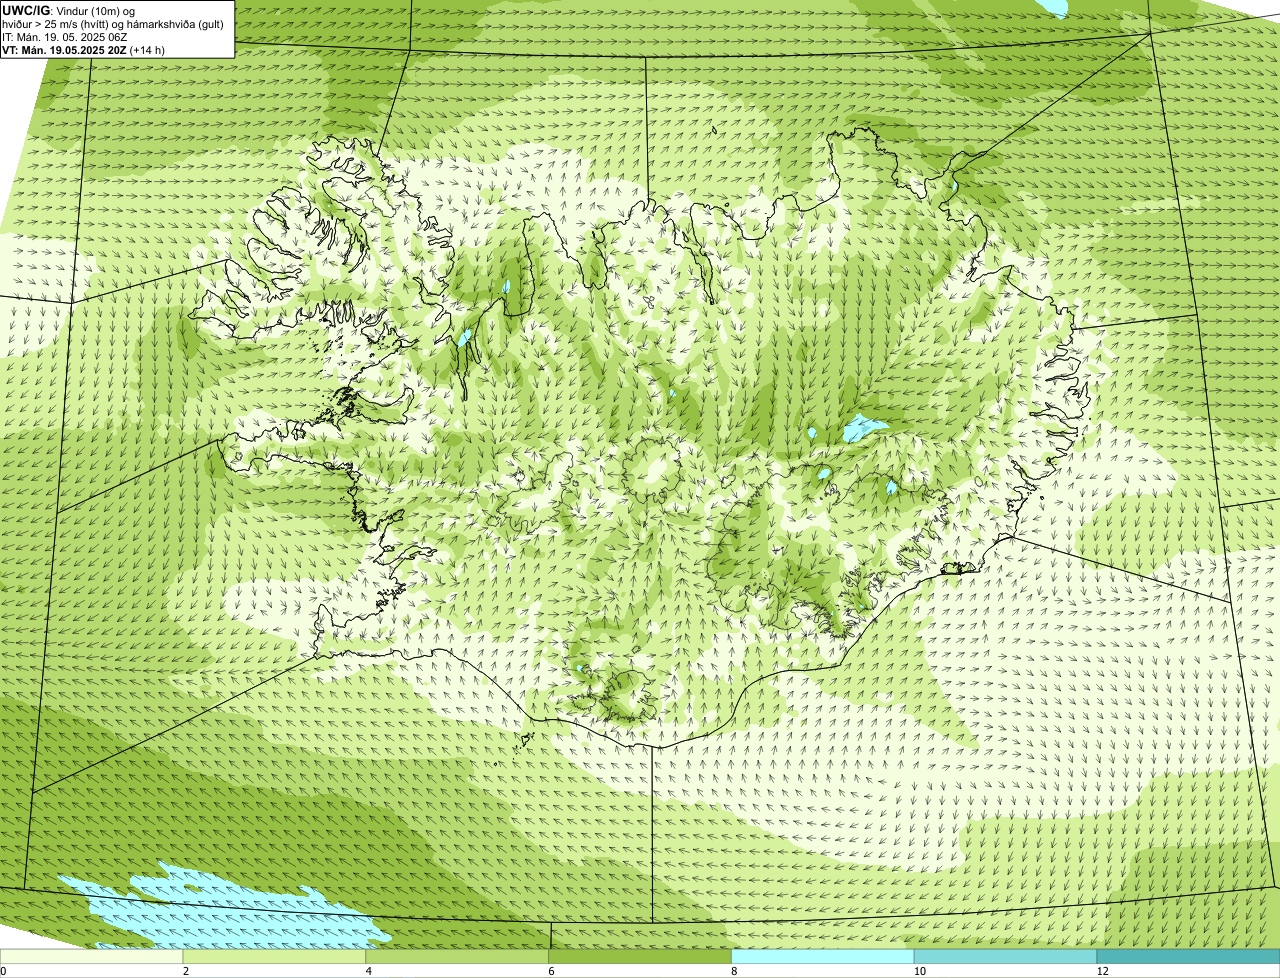Click the title line "UWC/IG: Vindur (10m) og"
Screen dimensions: 1280x978
(68, 11)
